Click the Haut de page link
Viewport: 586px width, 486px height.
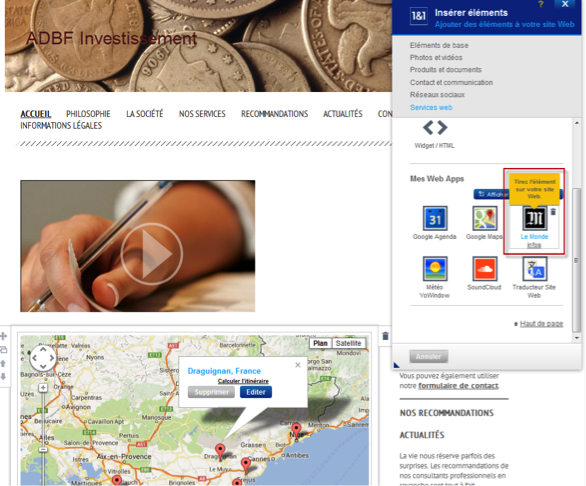point(541,324)
